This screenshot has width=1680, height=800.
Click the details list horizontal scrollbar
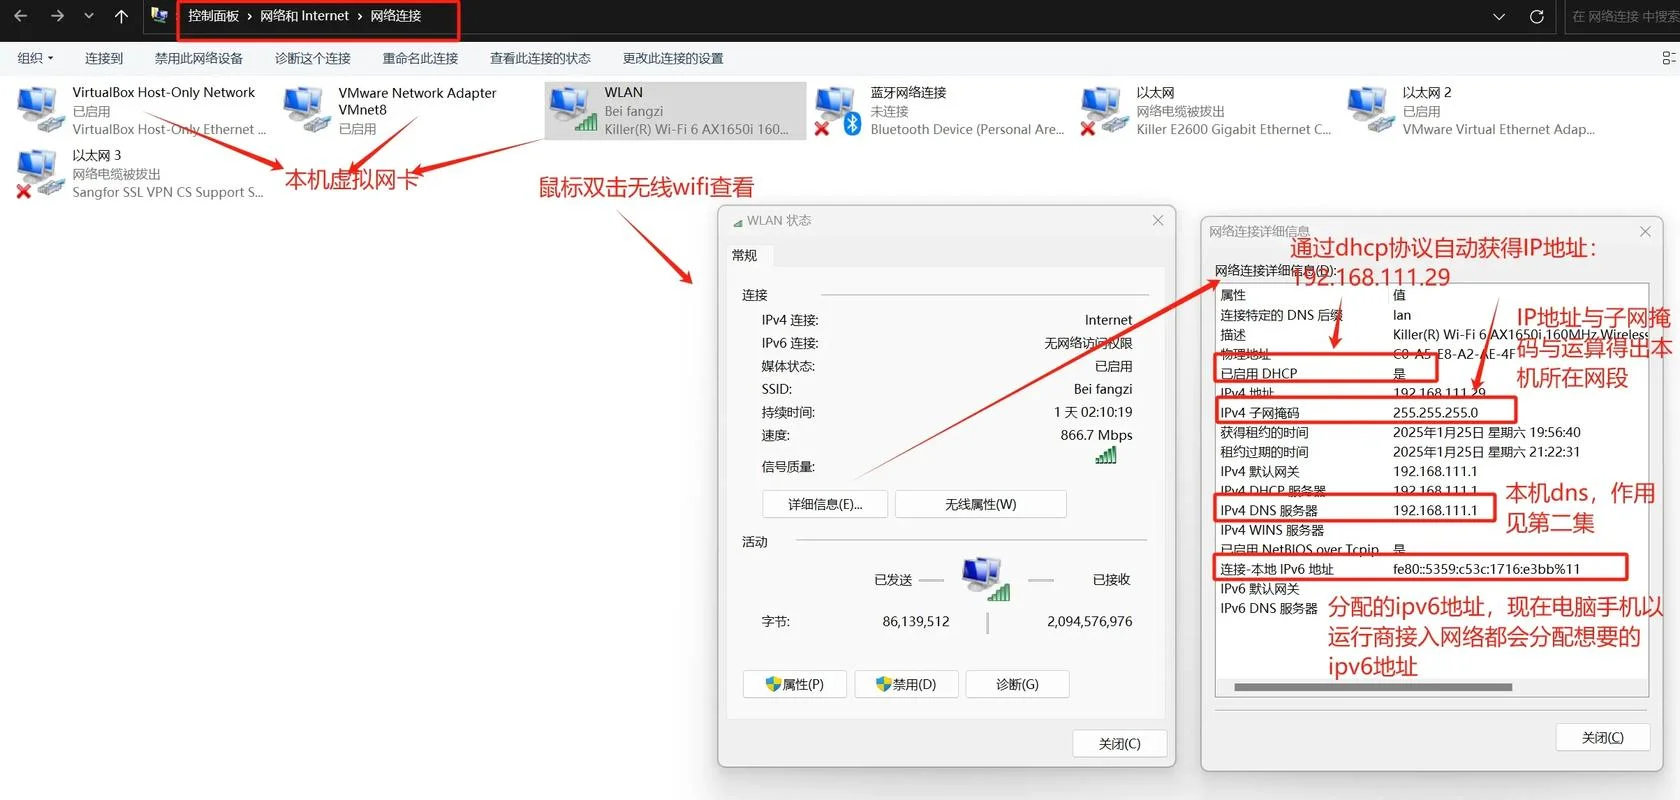[x=1373, y=687]
